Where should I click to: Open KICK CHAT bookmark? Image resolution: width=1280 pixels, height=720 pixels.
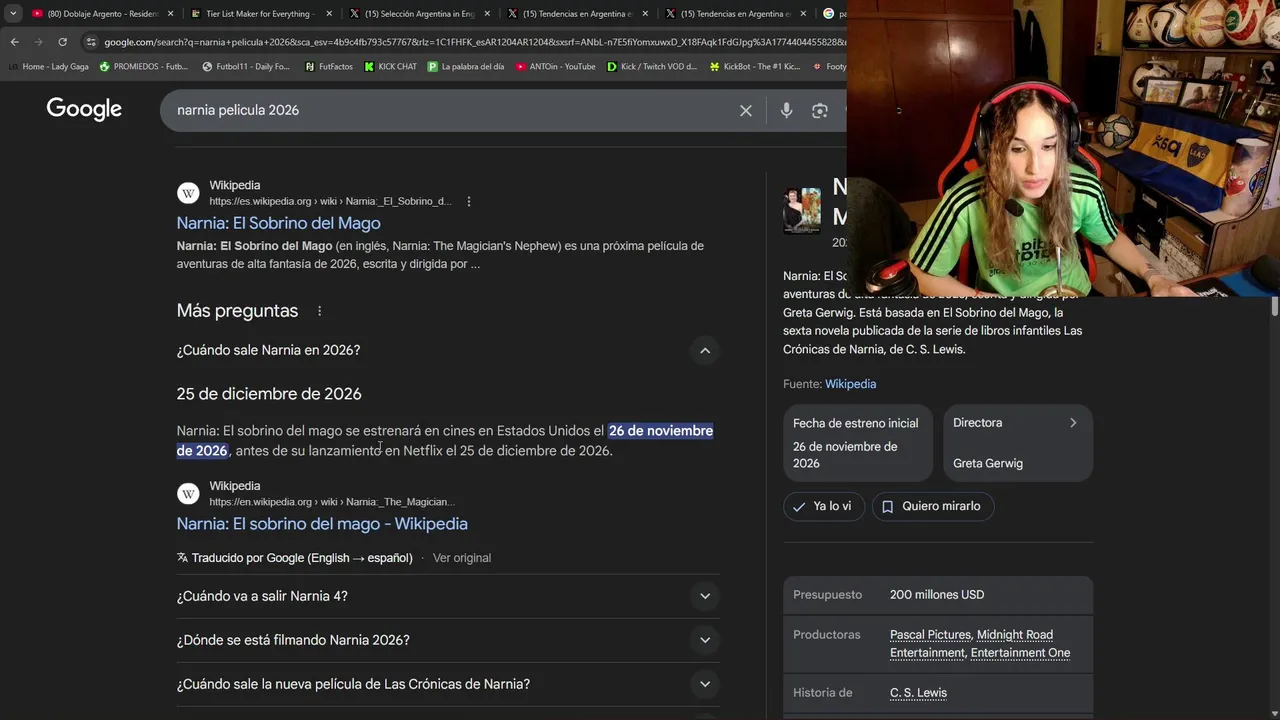(x=390, y=67)
